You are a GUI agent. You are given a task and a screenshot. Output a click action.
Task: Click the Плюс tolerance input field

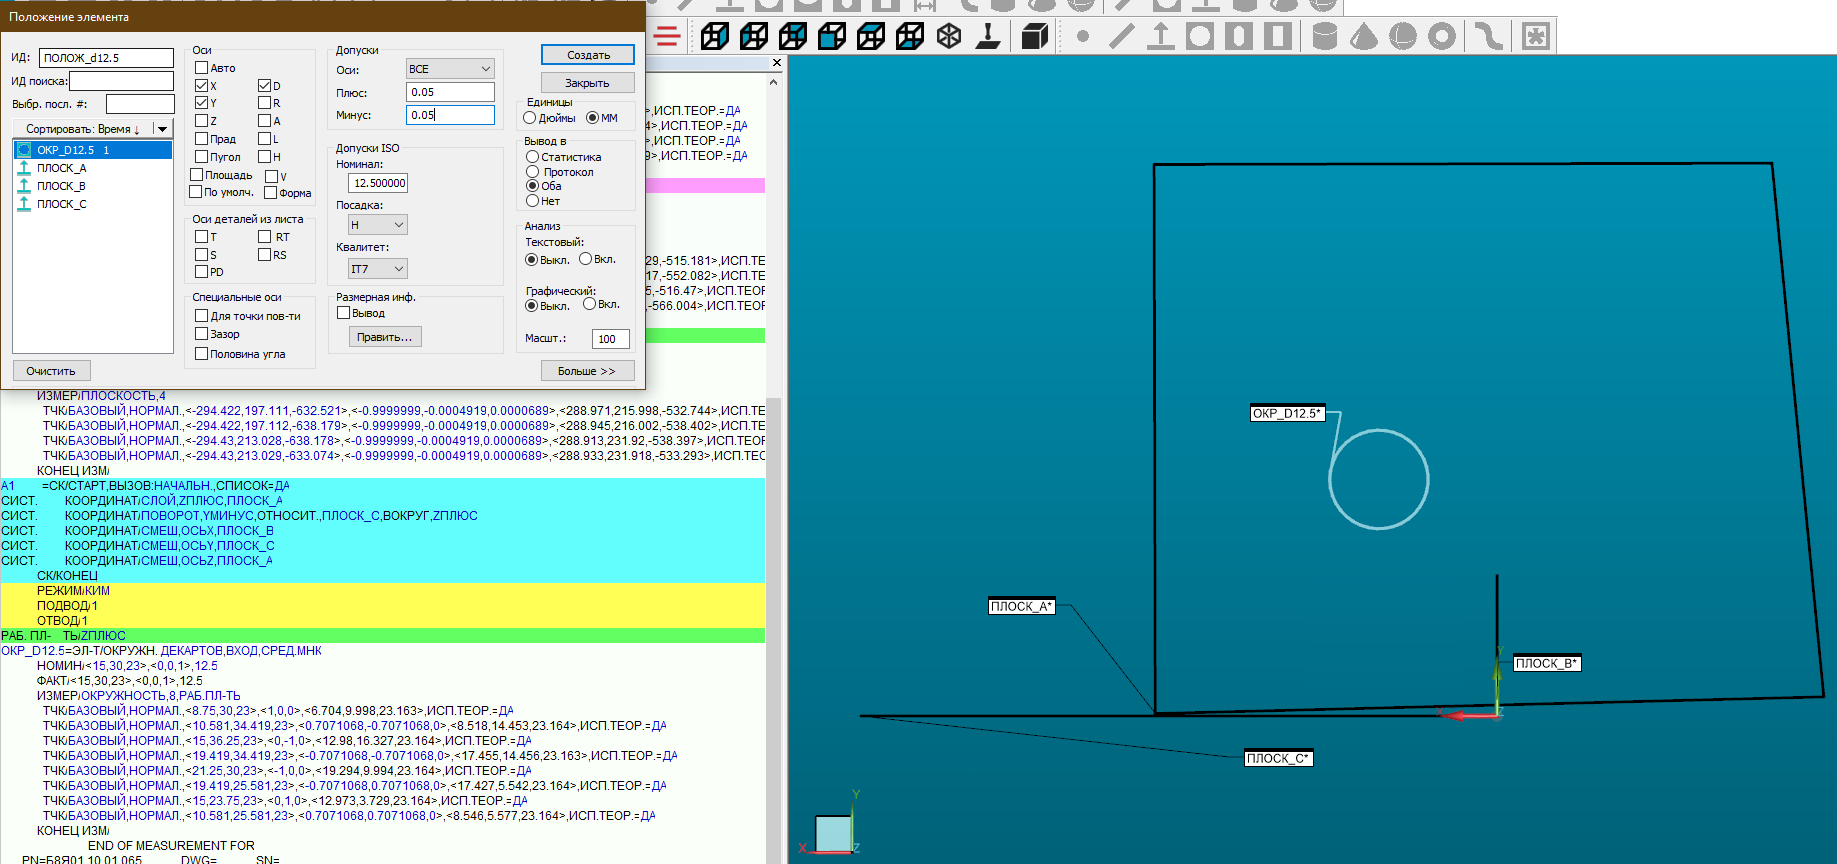point(450,92)
